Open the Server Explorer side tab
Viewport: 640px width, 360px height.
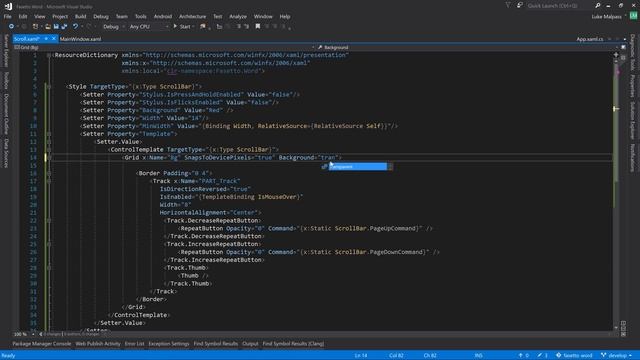point(6,51)
